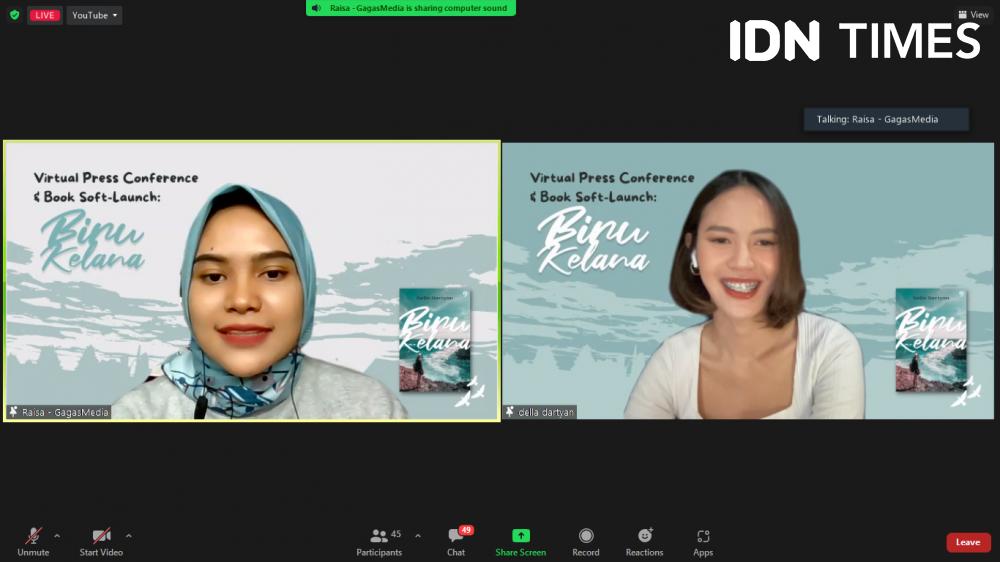
Task: Start recording with the Record button
Action: tap(585, 542)
